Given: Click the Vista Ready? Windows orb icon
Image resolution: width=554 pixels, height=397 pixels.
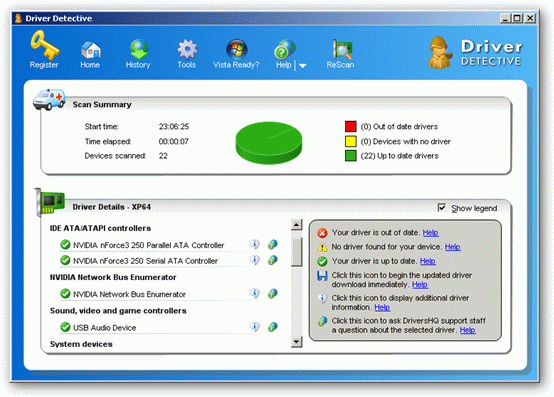Looking at the screenshot, I should click(x=236, y=49).
